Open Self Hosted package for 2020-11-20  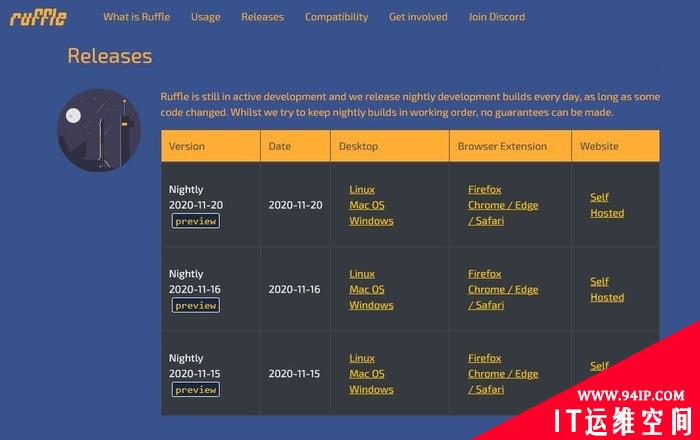click(607, 205)
